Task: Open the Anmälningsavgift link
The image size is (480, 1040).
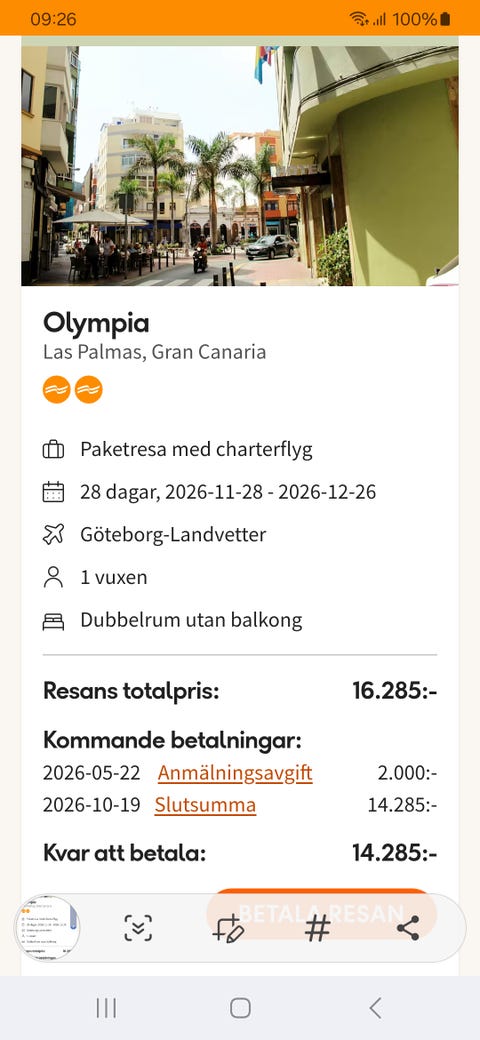Action: point(235,773)
